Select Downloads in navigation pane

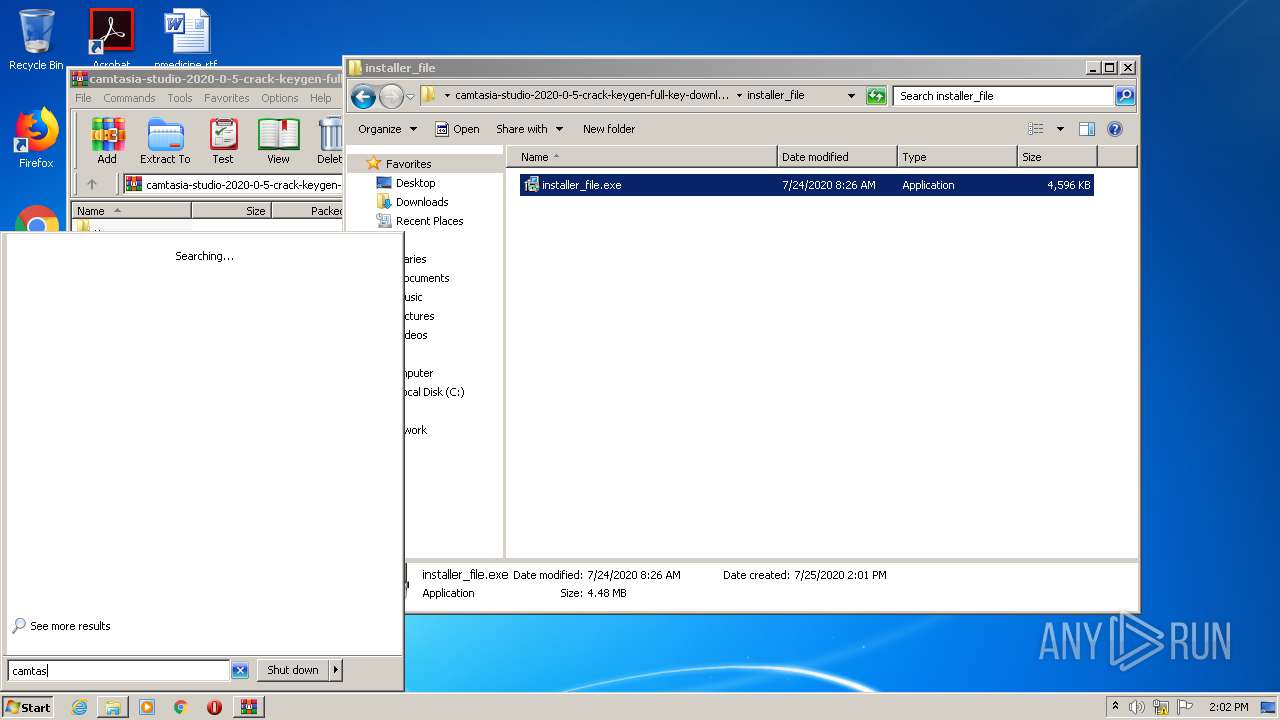421,202
